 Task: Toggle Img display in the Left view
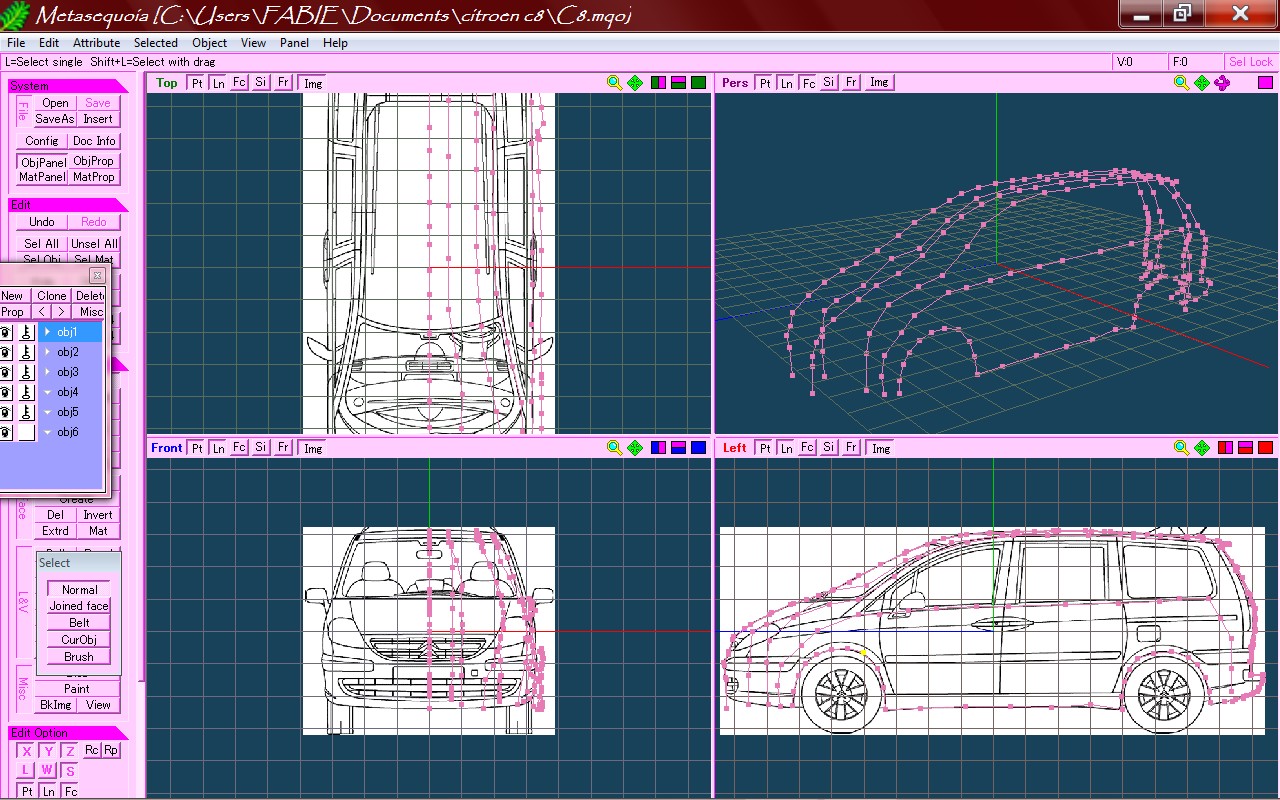tap(880, 448)
